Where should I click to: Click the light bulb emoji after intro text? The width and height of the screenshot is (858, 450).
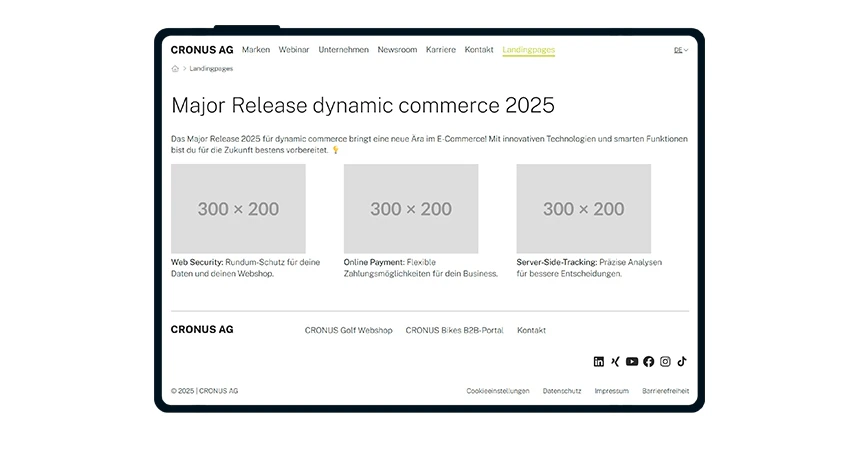pos(335,150)
